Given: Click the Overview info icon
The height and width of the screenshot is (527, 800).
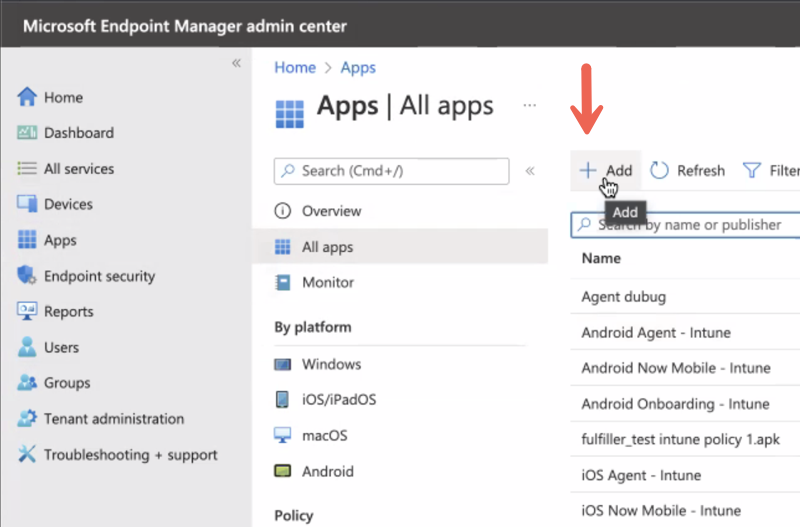Looking at the screenshot, I should point(283,211).
